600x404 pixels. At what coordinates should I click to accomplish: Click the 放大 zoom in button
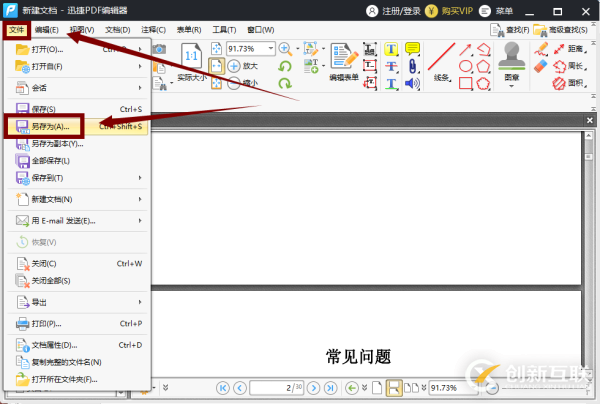coord(243,66)
